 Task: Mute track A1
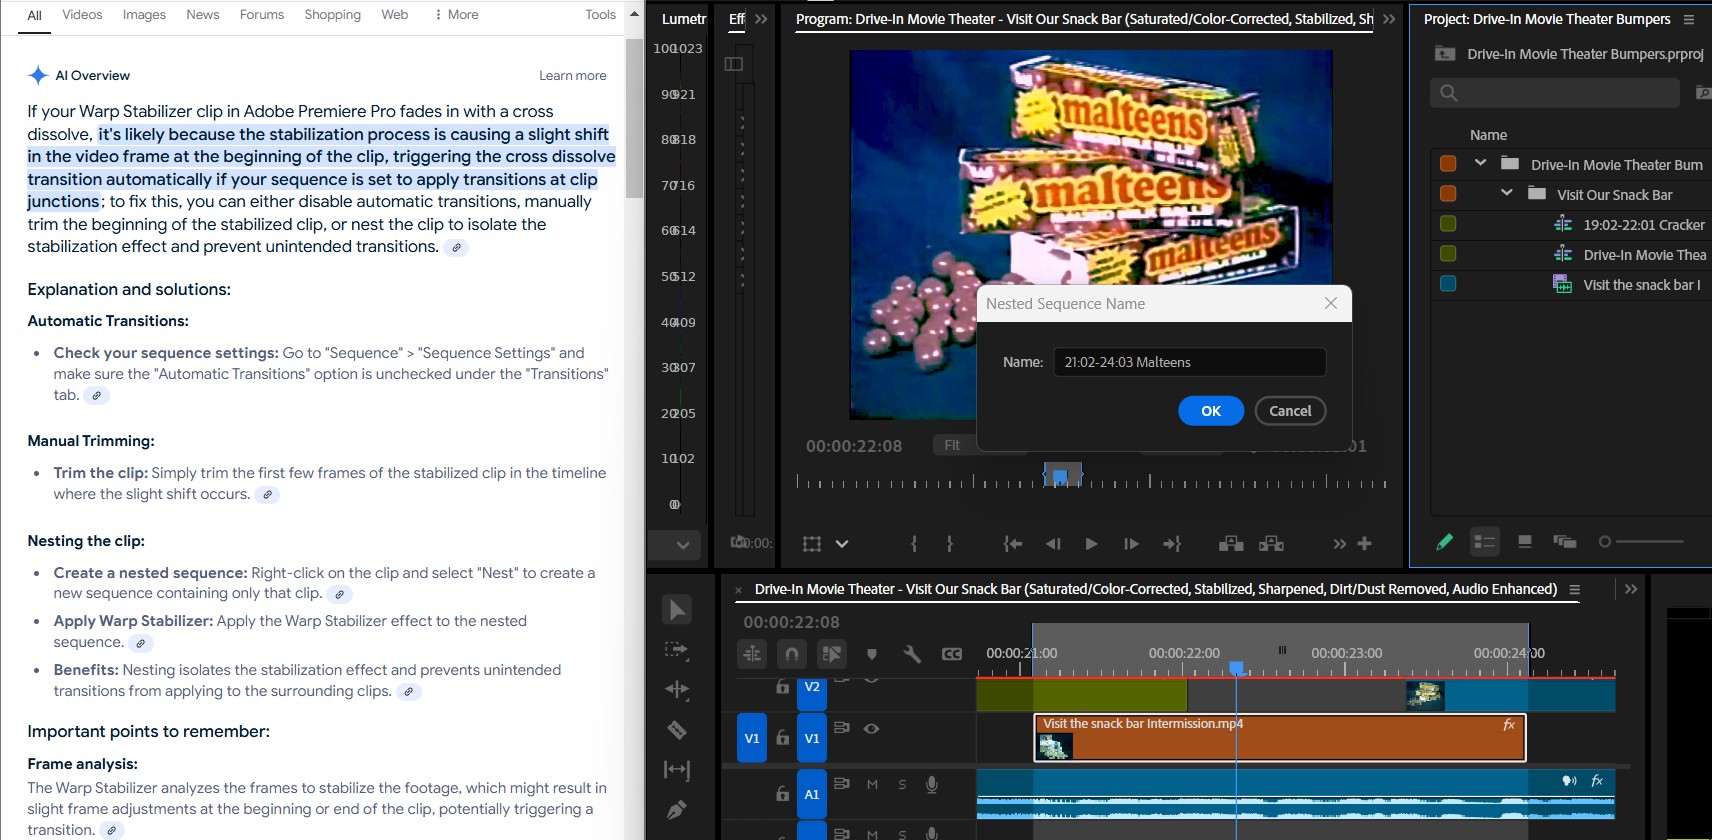pyautogui.click(x=872, y=785)
